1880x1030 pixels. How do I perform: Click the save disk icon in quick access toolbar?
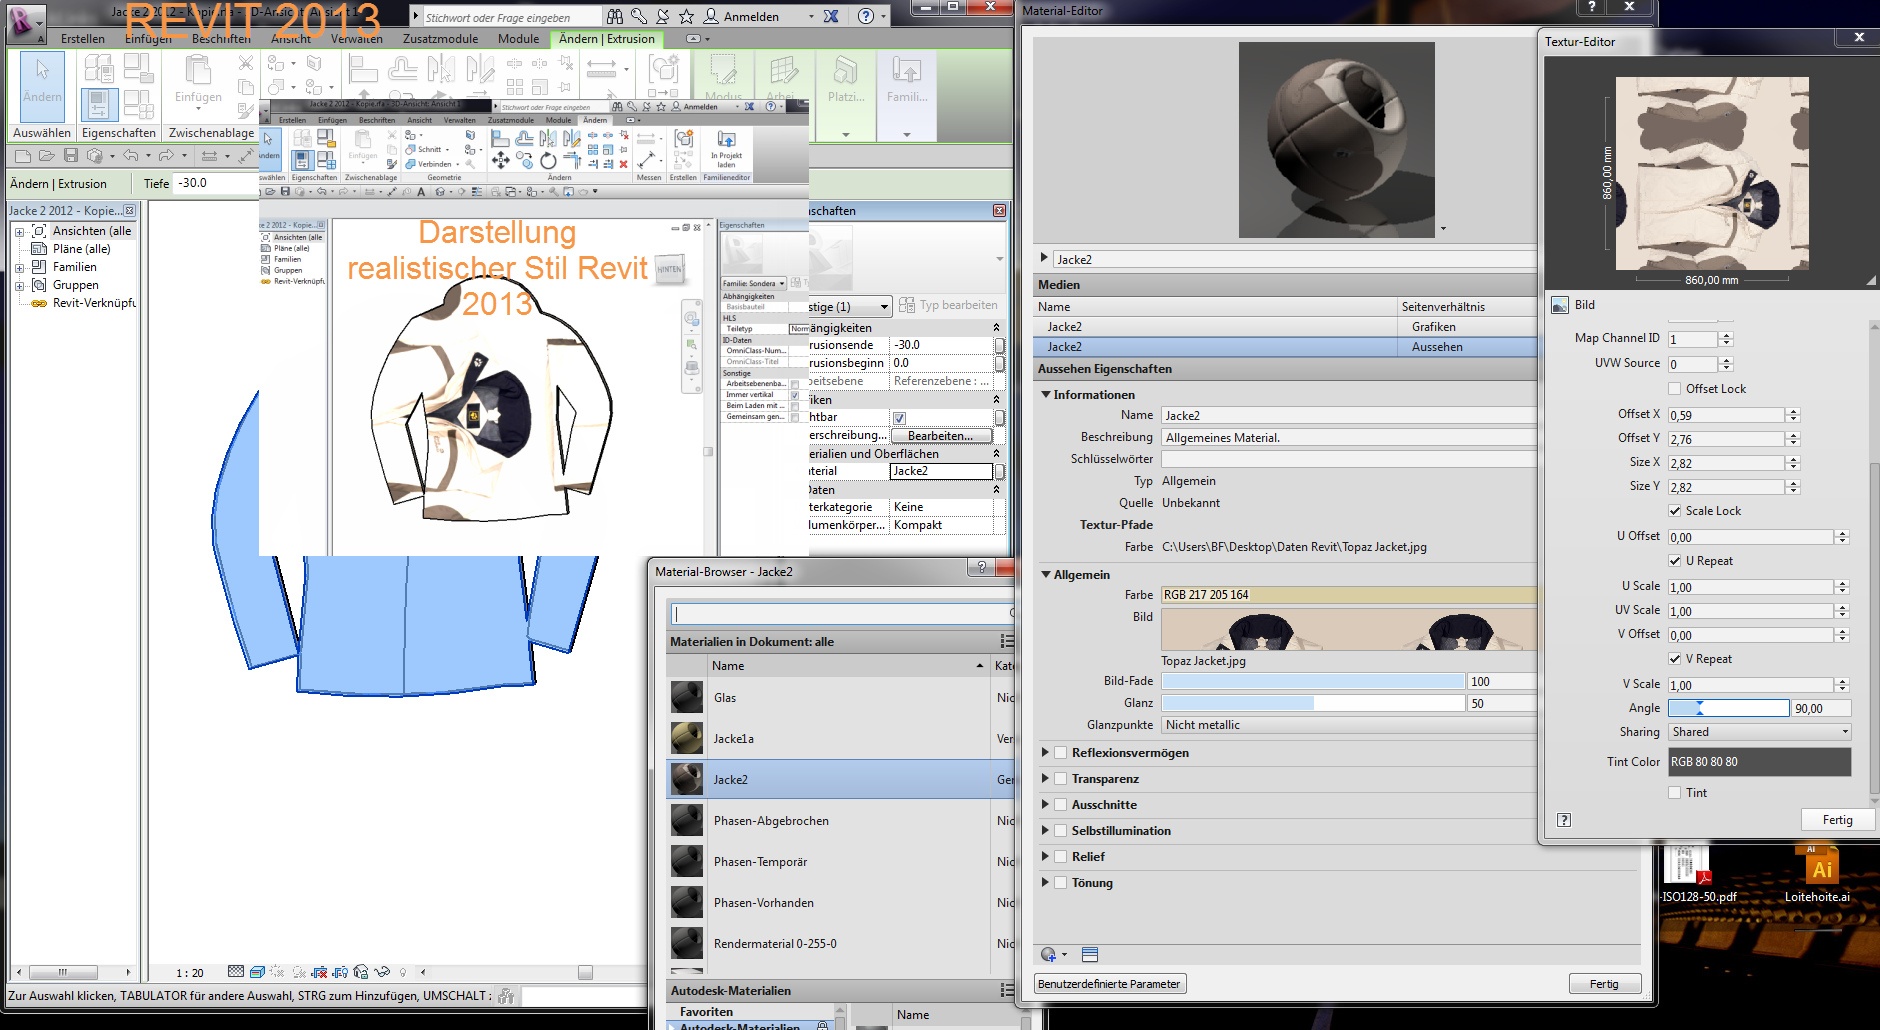point(71,155)
